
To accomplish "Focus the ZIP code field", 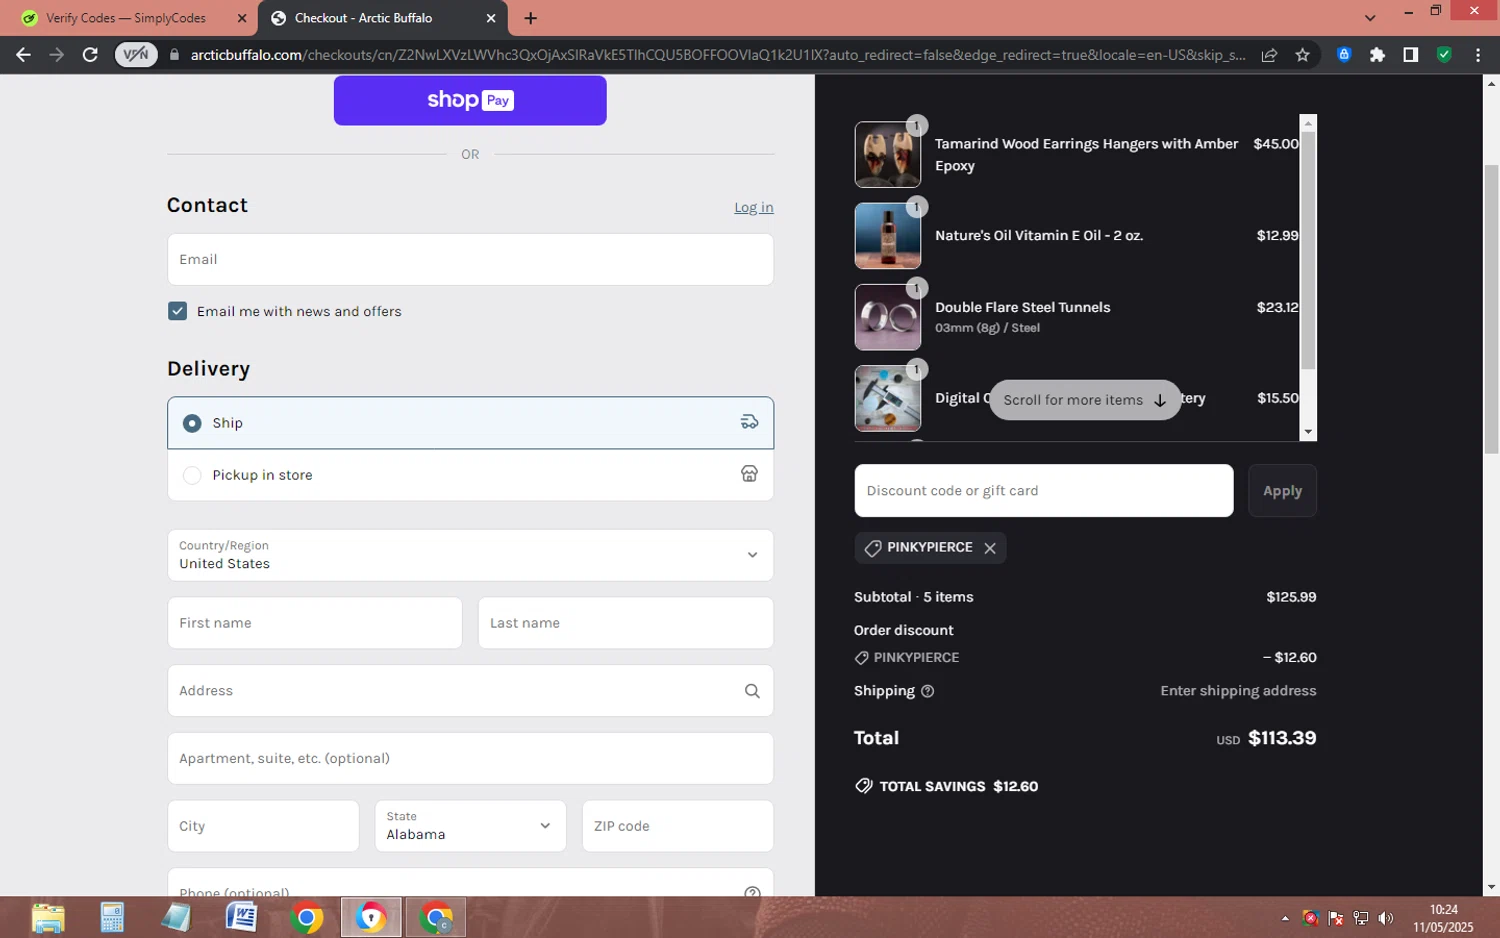I will point(678,826).
